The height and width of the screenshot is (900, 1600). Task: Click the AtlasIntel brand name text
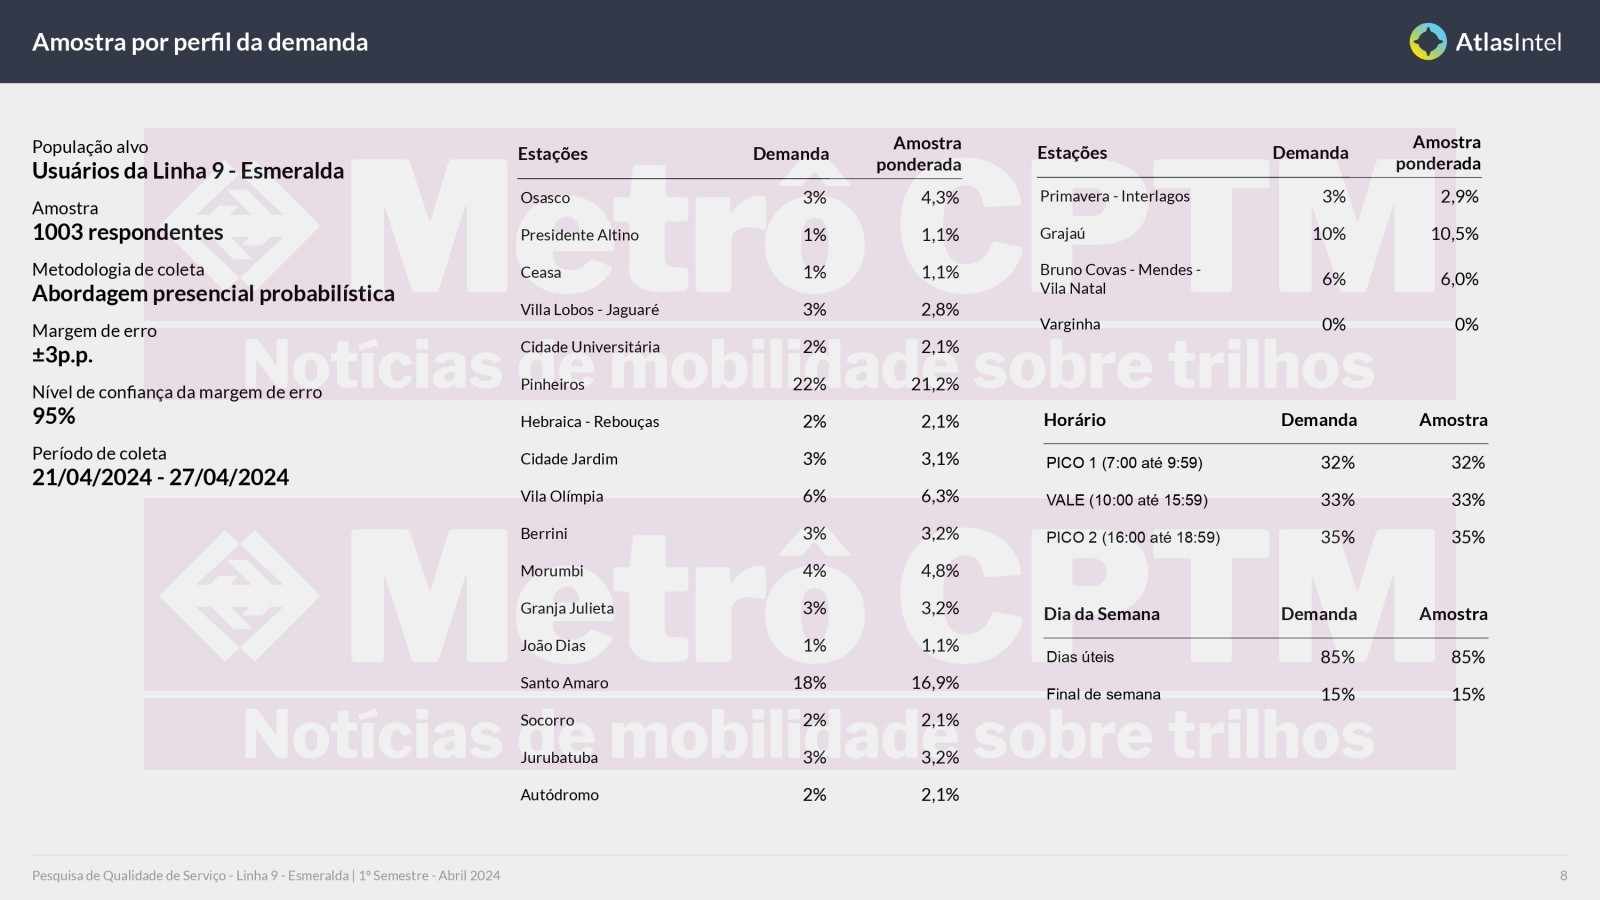tap(1508, 42)
